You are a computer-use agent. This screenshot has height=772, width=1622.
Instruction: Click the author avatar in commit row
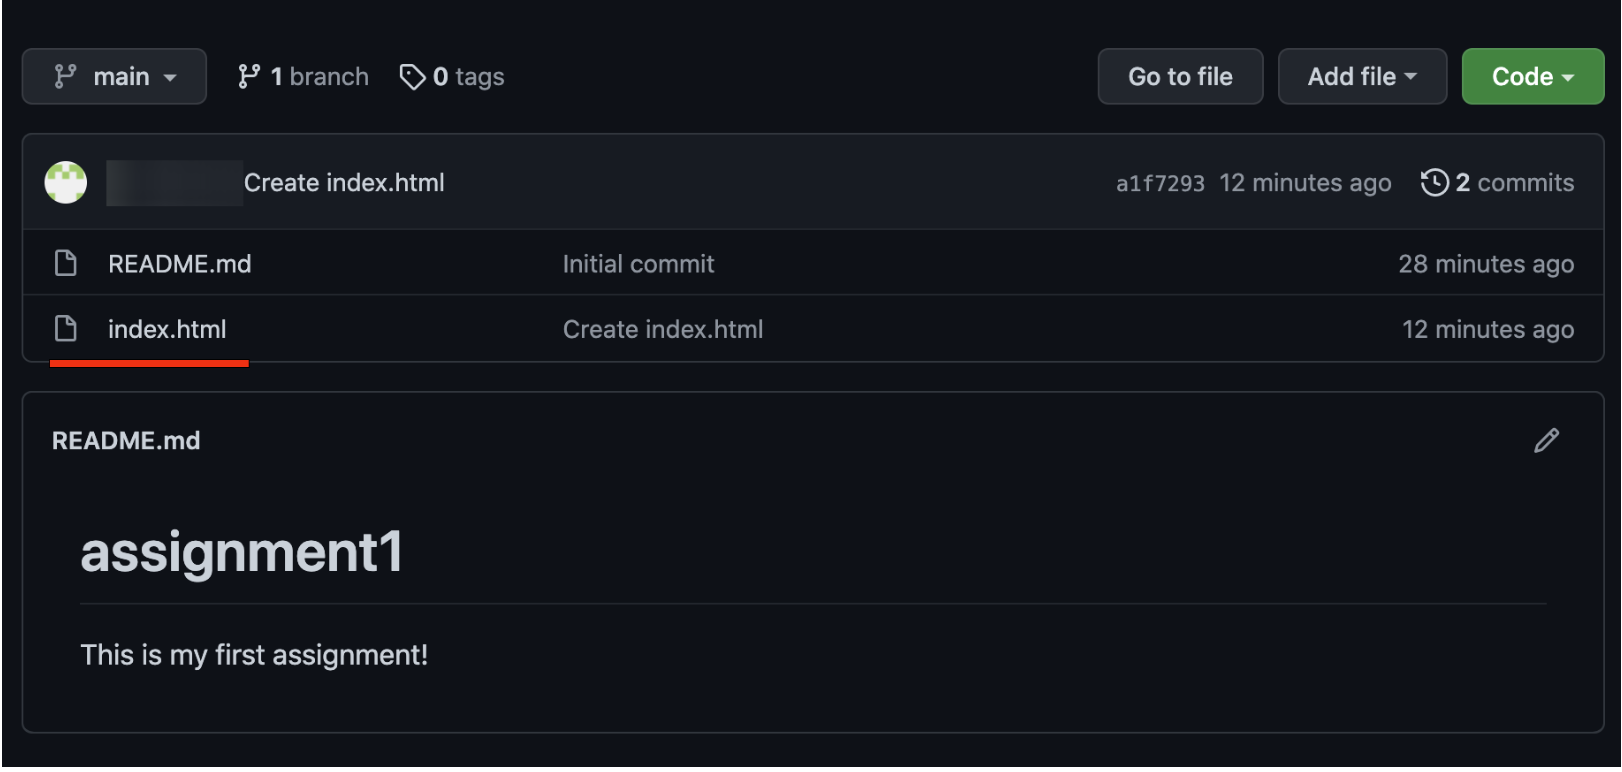66,183
